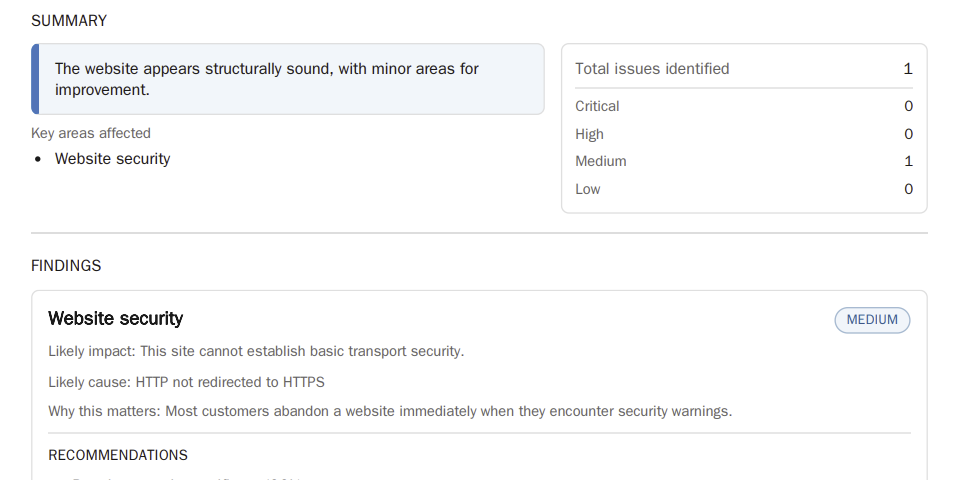Click the structurally sound summary callout
960x480 pixels.
[290, 79]
